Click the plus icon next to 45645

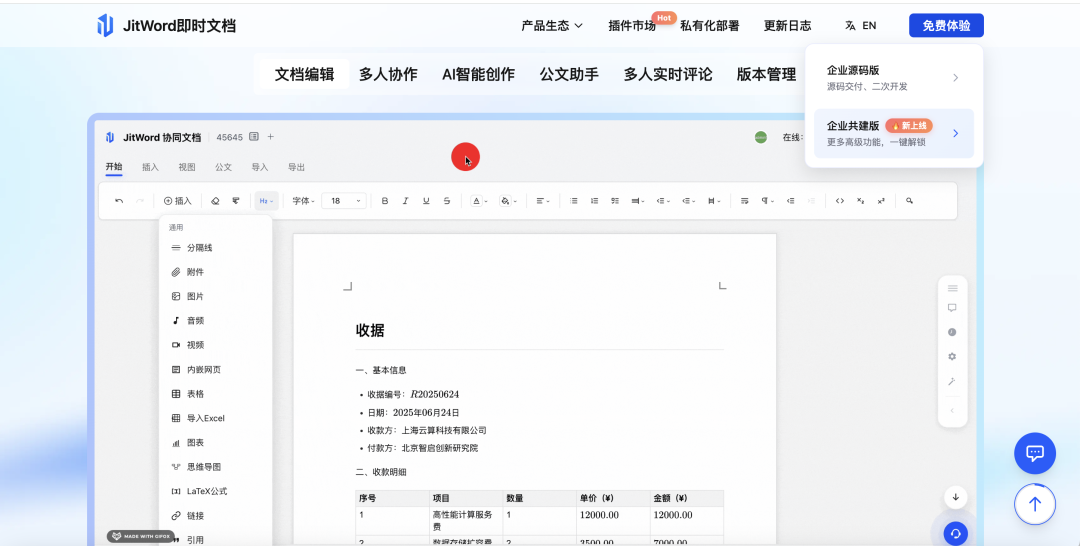tap(271, 137)
